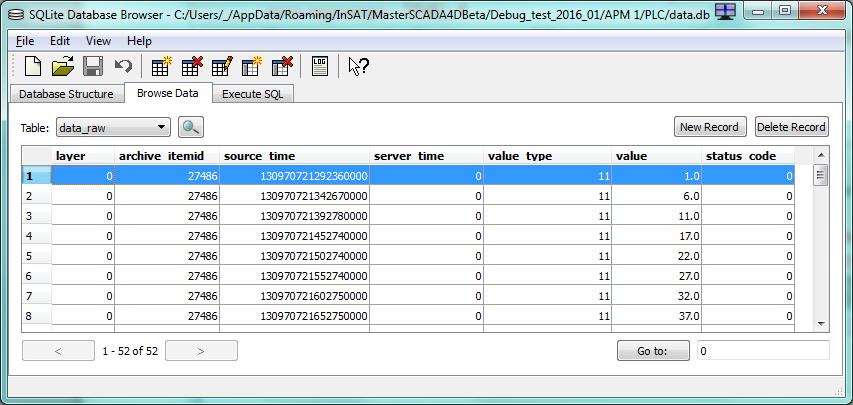This screenshot has width=853, height=405.
Task: Click the Delete Index toolbar icon
Action: [x=282, y=67]
